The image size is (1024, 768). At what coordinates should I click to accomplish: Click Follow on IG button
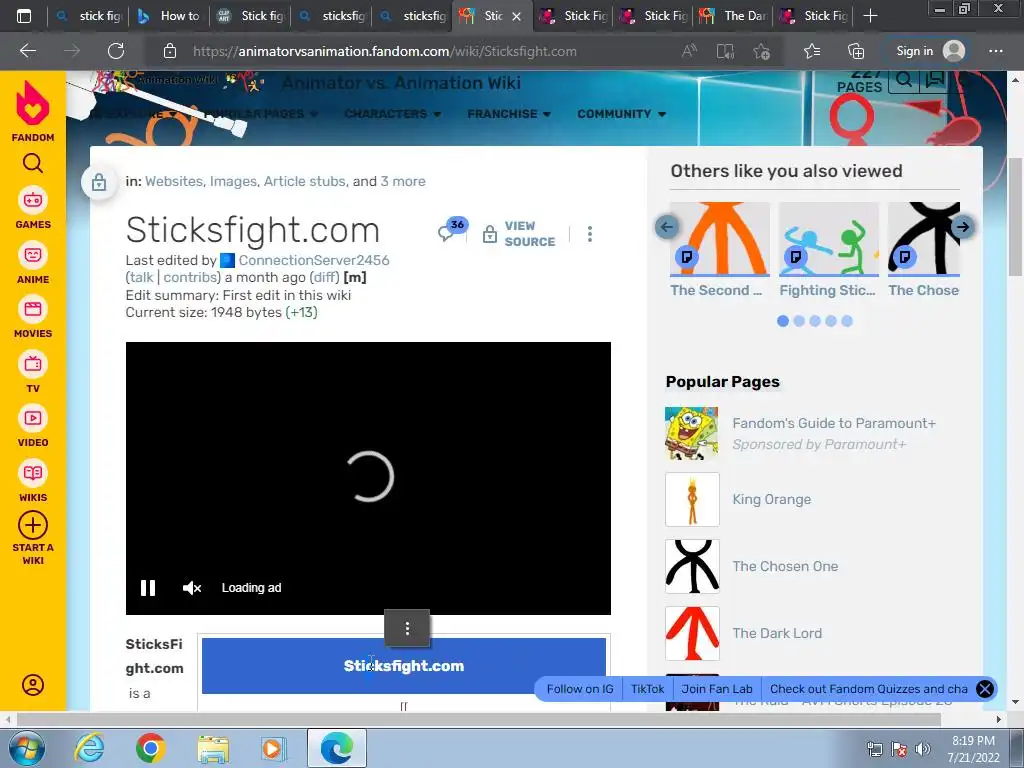tap(580, 689)
